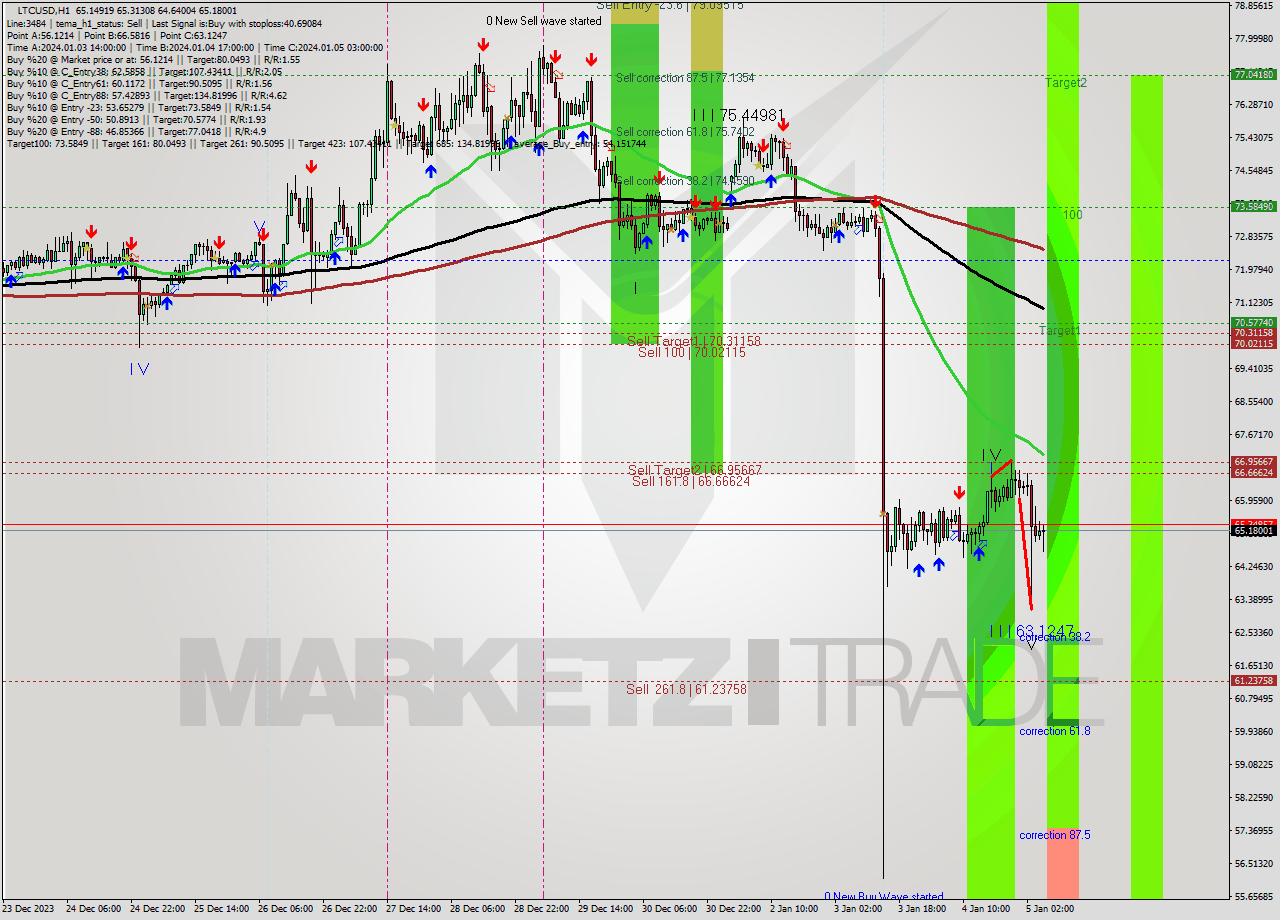
Task: Click the 55.65685 price scale value
Action: click(x=1254, y=896)
